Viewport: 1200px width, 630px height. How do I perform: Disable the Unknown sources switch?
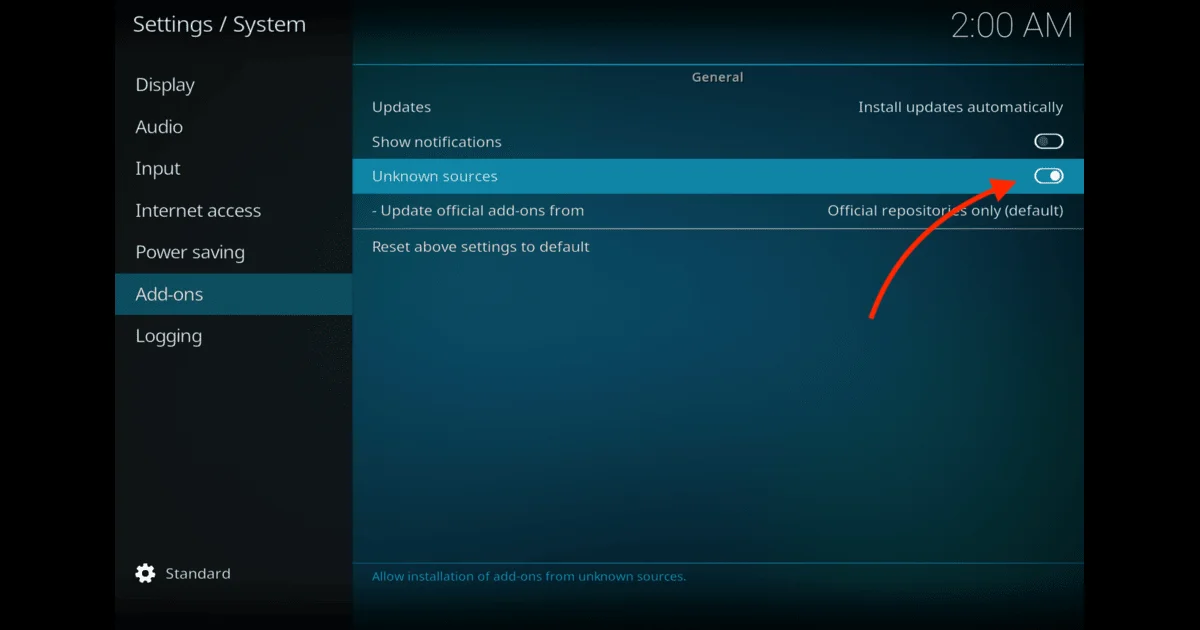[x=1048, y=176]
